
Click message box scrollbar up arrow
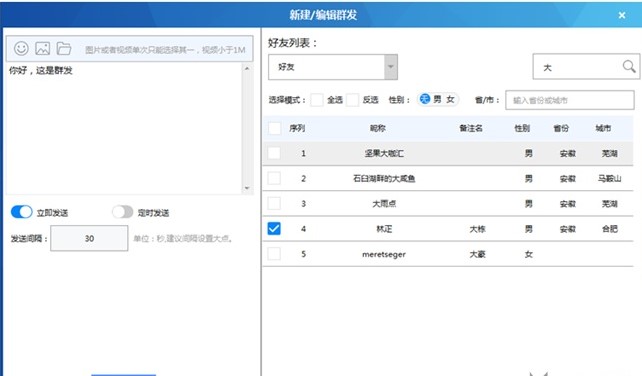[x=247, y=68]
